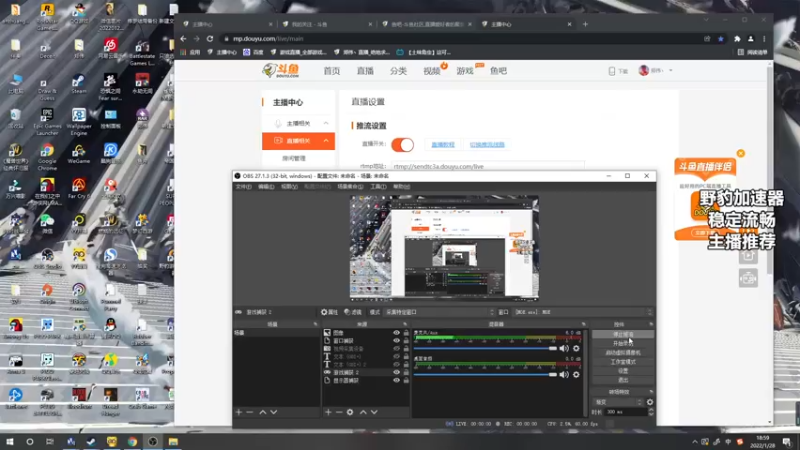Open 麦克风/Aux audio settings gear
This screenshot has height=450, width=800.
click(x=576, y=348)
